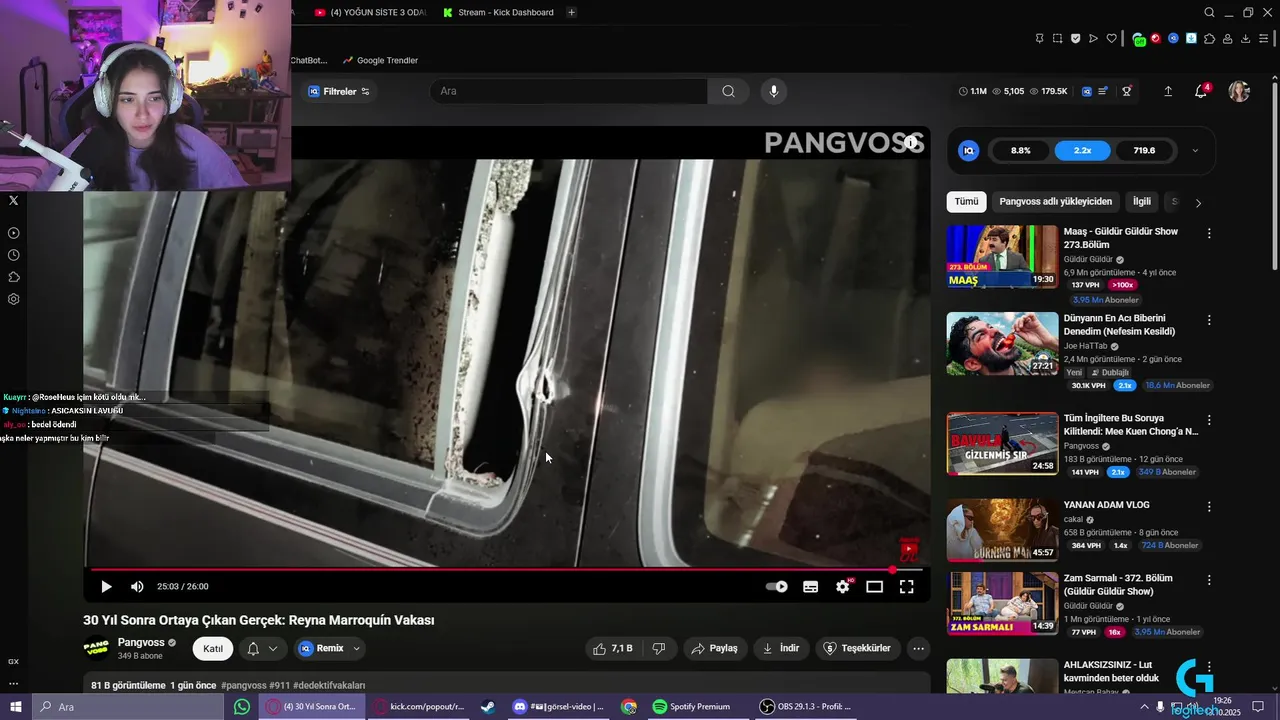Select the Tümü chip

click(x=966, y=202)
